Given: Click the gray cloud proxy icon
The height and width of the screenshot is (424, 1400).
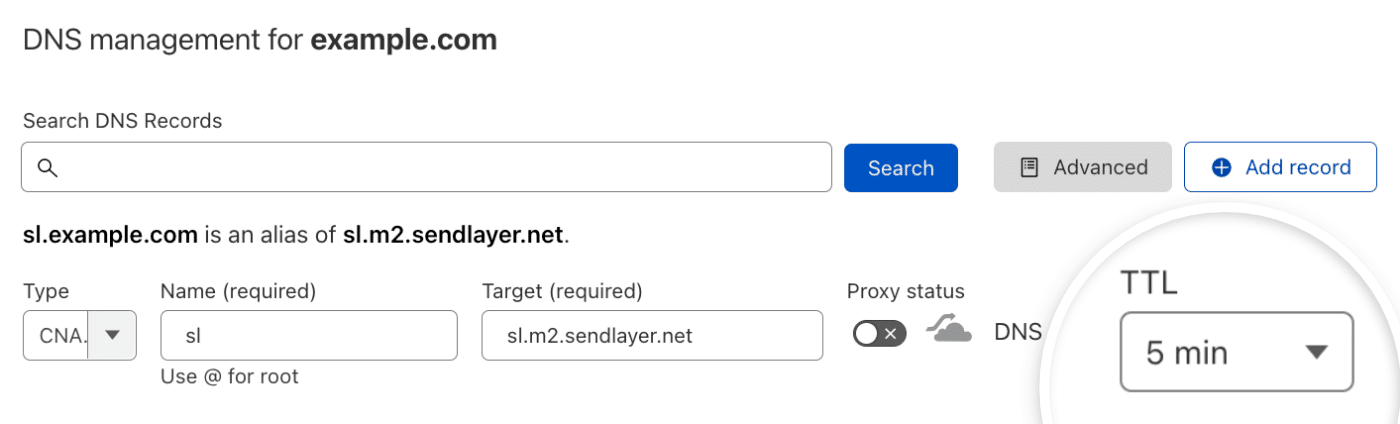Looking at the screenshot, I should (949, 330).
